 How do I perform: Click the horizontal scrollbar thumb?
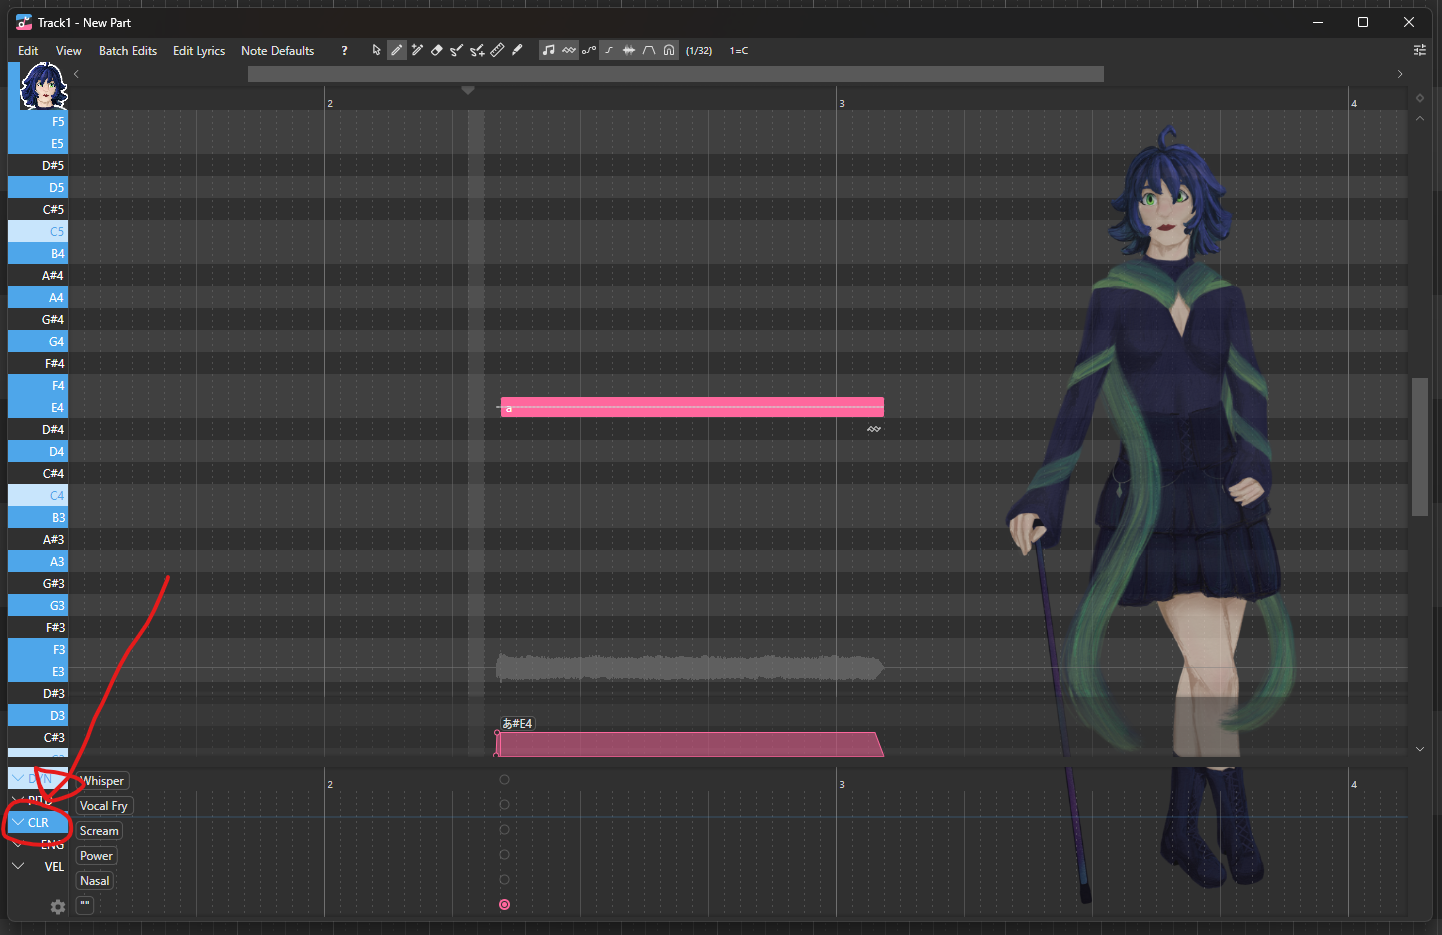click(676, 74)
